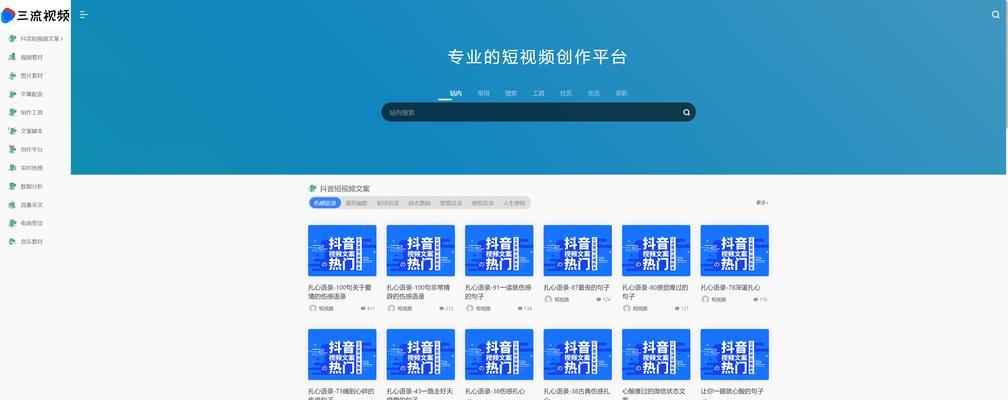This screenshot has width=1008, height=400.
Task: Click the icon beside 字幕配音 in sidebar
Action: point(12,94)
